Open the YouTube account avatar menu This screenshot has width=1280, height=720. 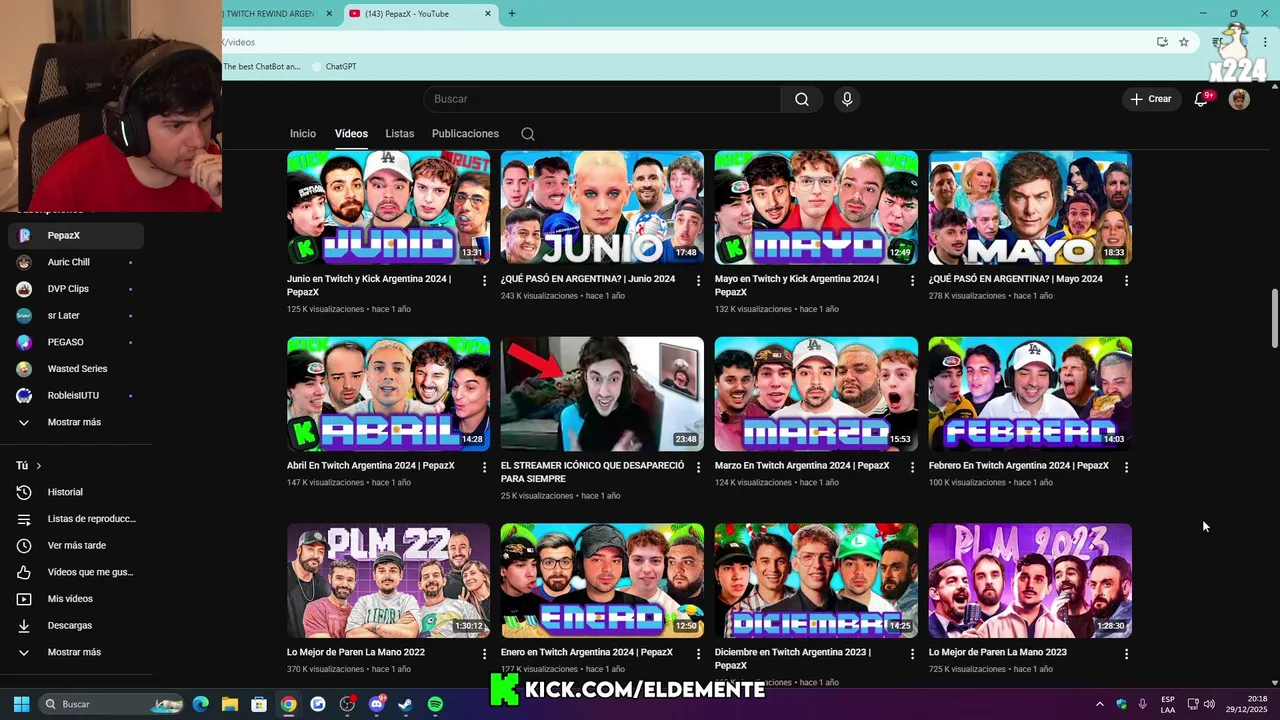[x=1239, y=99]
